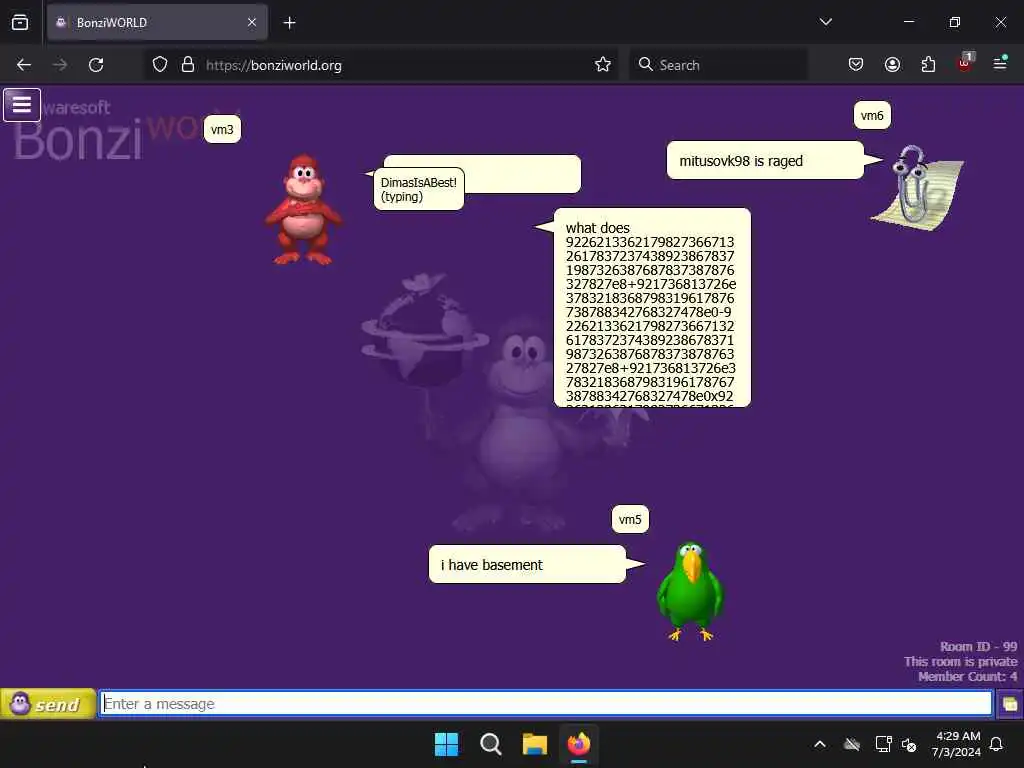Click the Room ID - 99 text
Screen dimensions: 1024x768
[x=978, y=647]
